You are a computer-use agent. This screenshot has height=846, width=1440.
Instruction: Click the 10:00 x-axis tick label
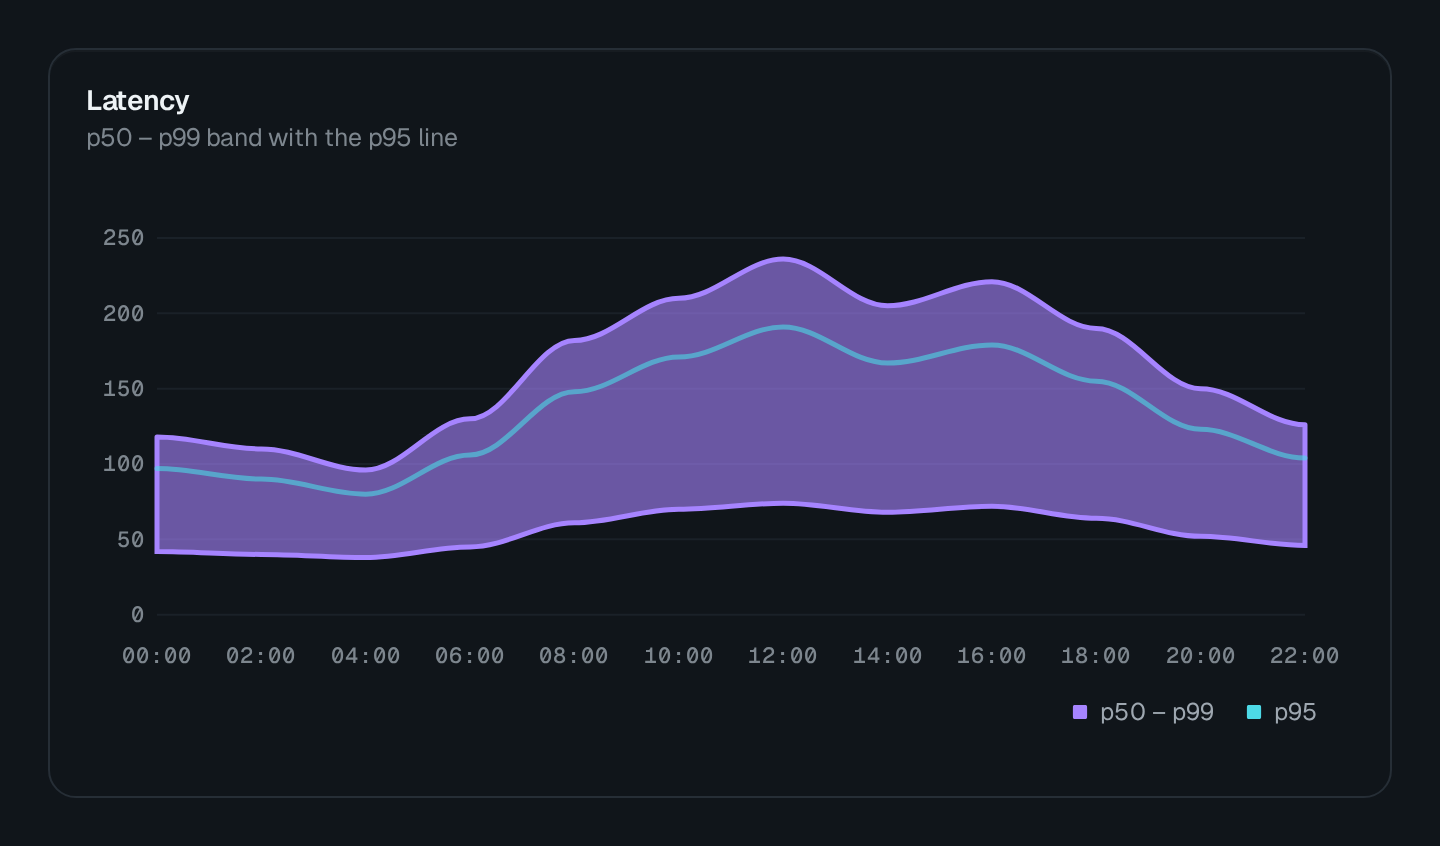(679, 656)
